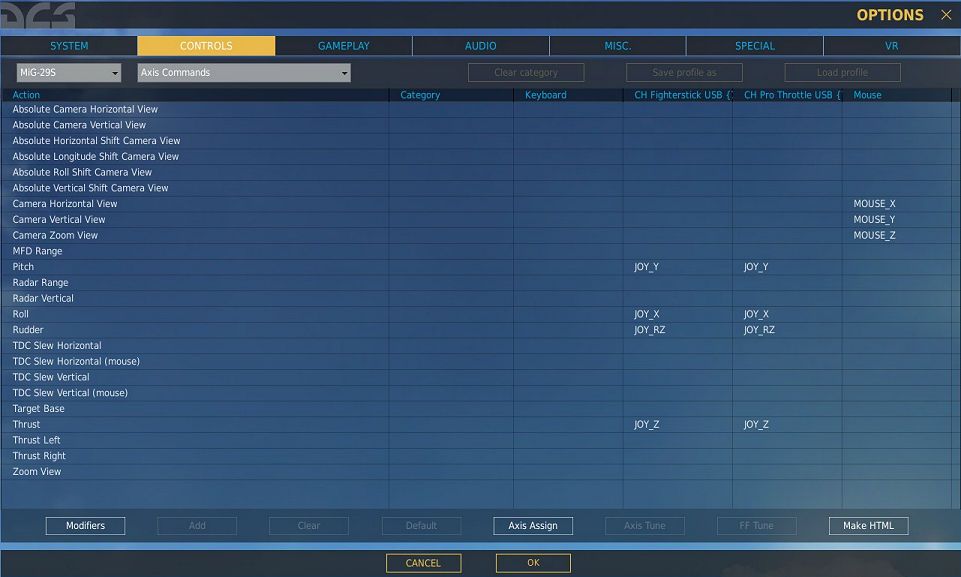
Task: Close the Options window with X icon
Action: click(946, 15)
